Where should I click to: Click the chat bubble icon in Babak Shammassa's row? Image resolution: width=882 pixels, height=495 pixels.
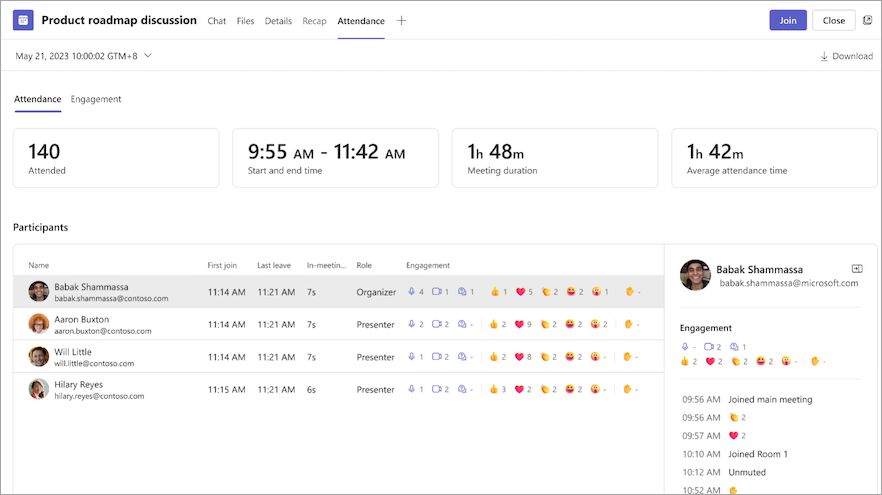pos(462,292)
